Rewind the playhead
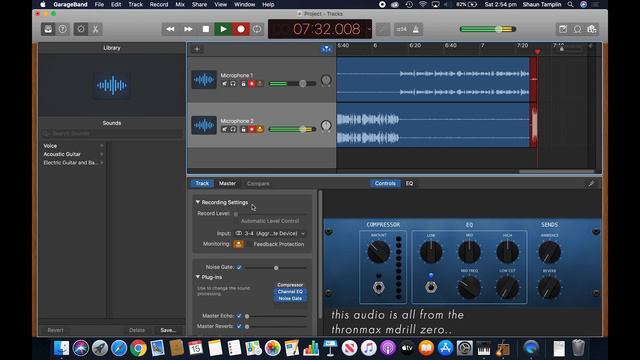Screen dimensions: 640x360 (x=170, y=29)
